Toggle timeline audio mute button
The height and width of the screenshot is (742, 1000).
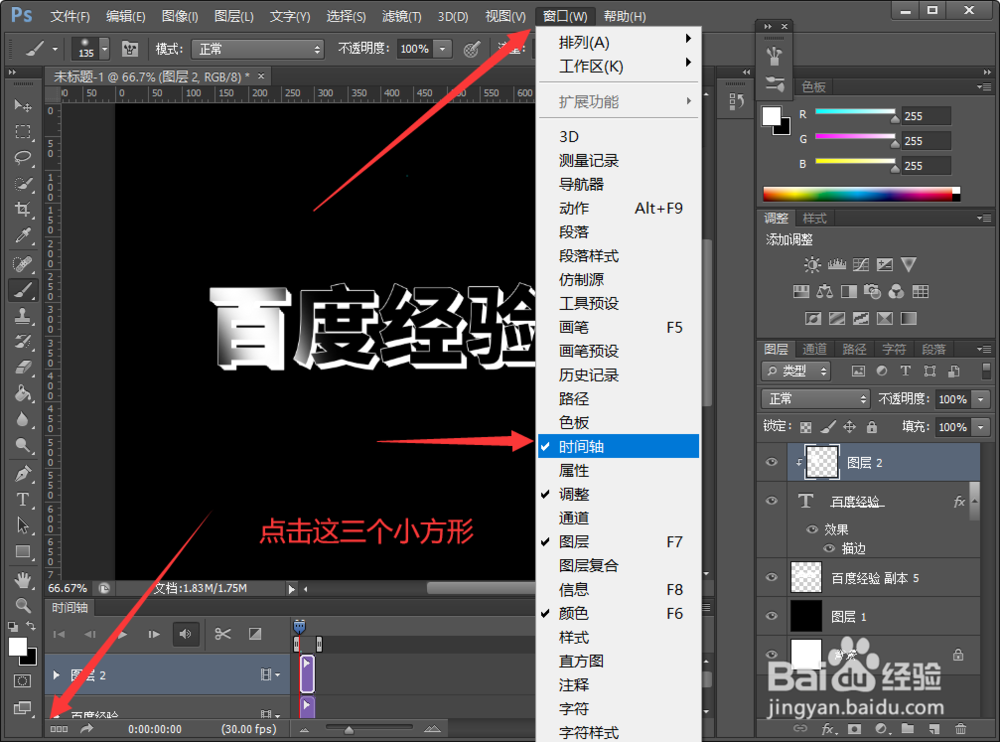[x=186, y=634]
